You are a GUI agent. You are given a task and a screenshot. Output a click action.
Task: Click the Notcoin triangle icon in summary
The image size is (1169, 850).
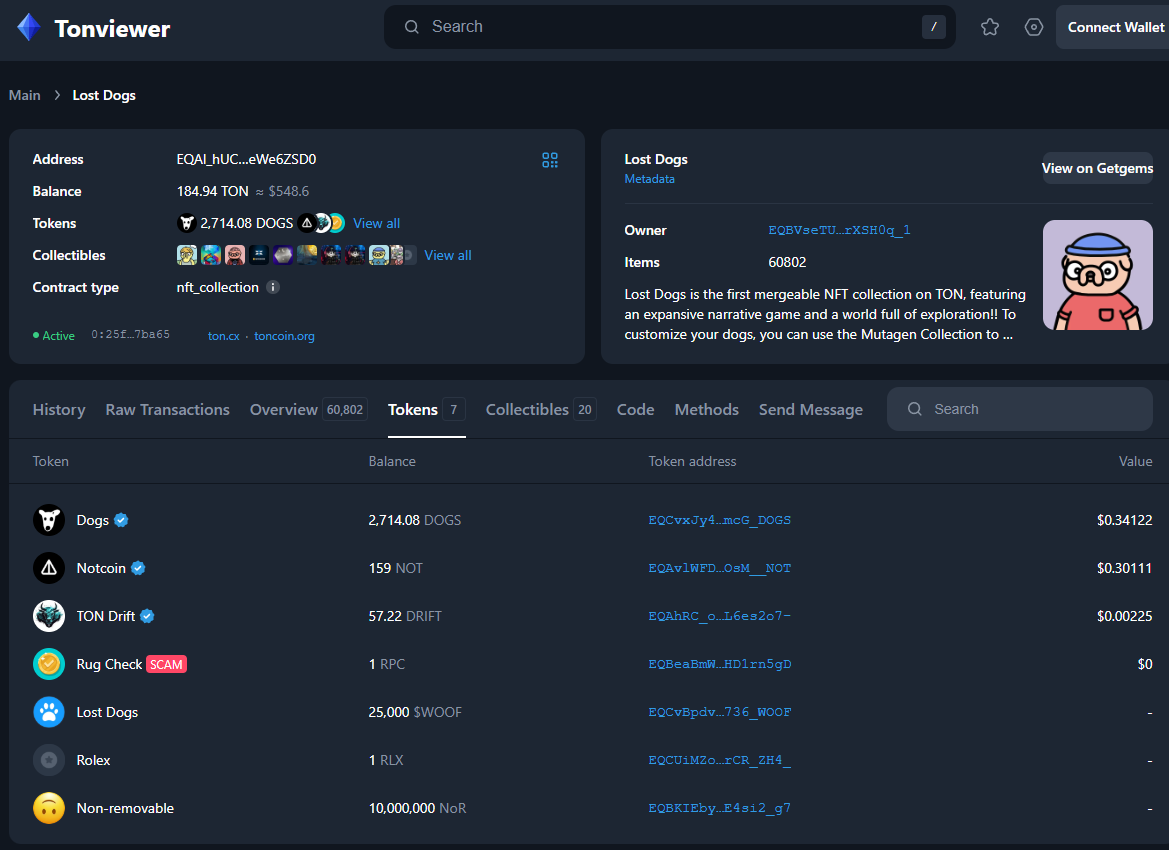pos(306,223)
